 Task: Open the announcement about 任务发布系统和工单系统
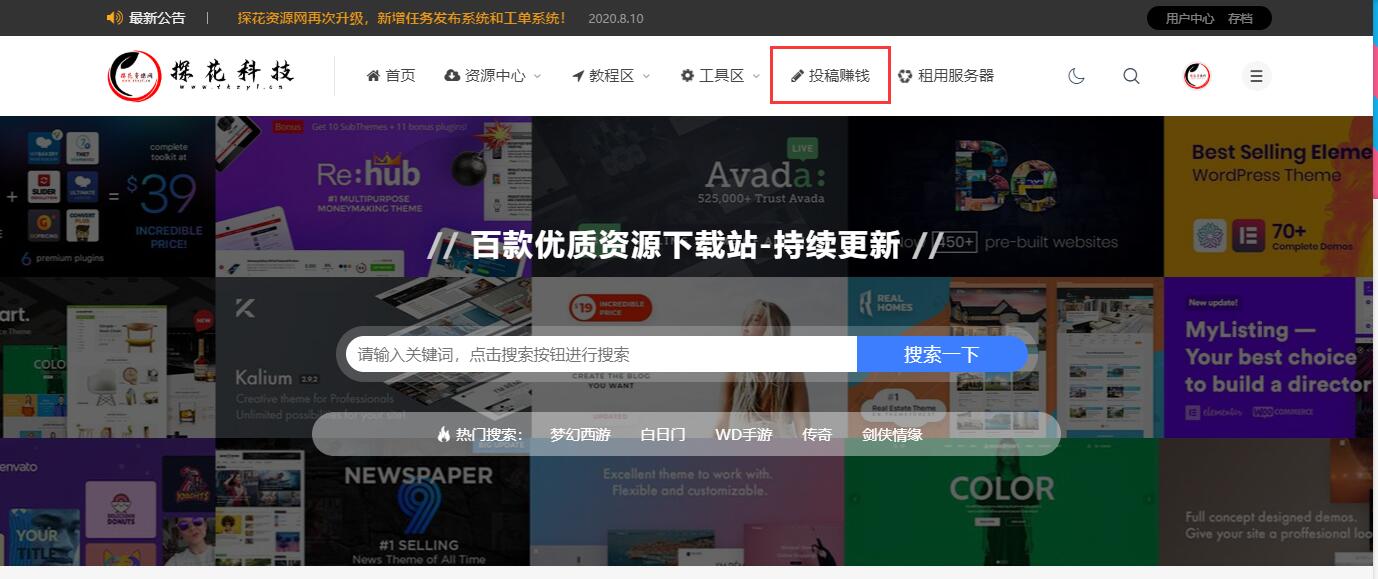[402, 18]
